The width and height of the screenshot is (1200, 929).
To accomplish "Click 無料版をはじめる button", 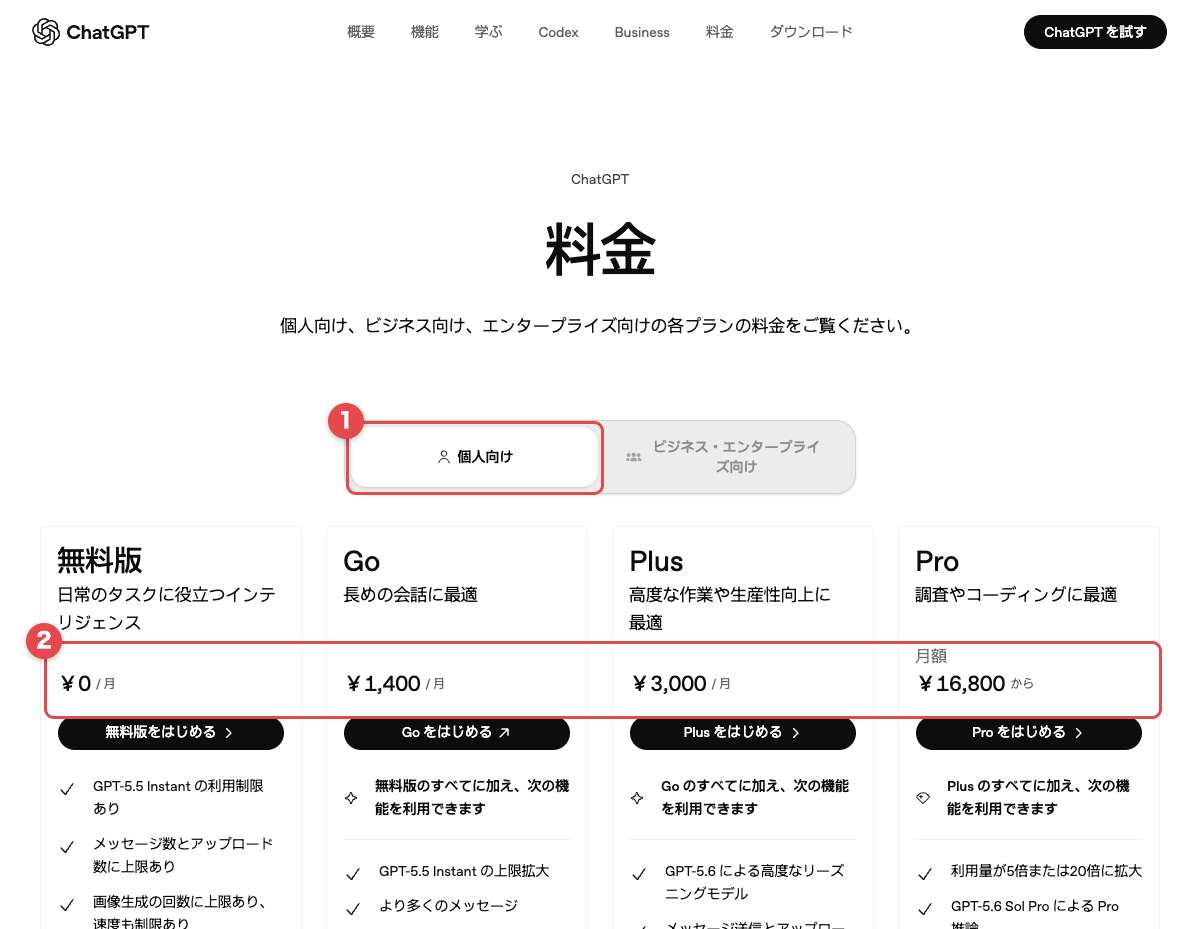I will [171, 733].
